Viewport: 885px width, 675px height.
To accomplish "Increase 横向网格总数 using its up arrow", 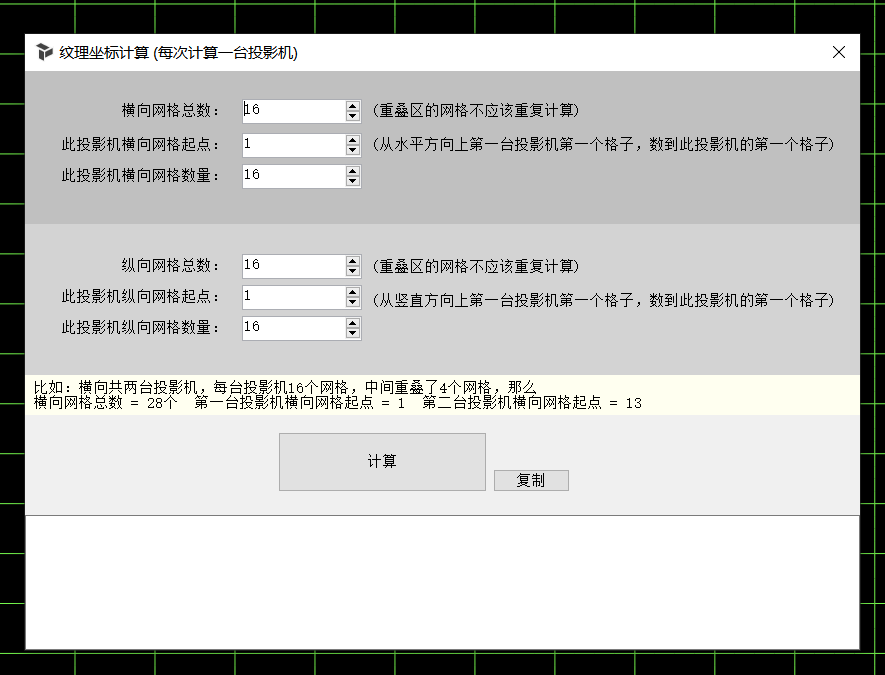I will (352, 106).
